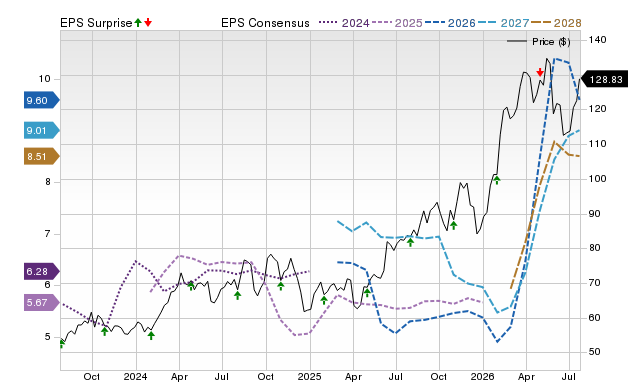This screenshot has height=382, width=640.
Task: Click the green surprise arrow after Apr 2025
Action: [367, 292]
